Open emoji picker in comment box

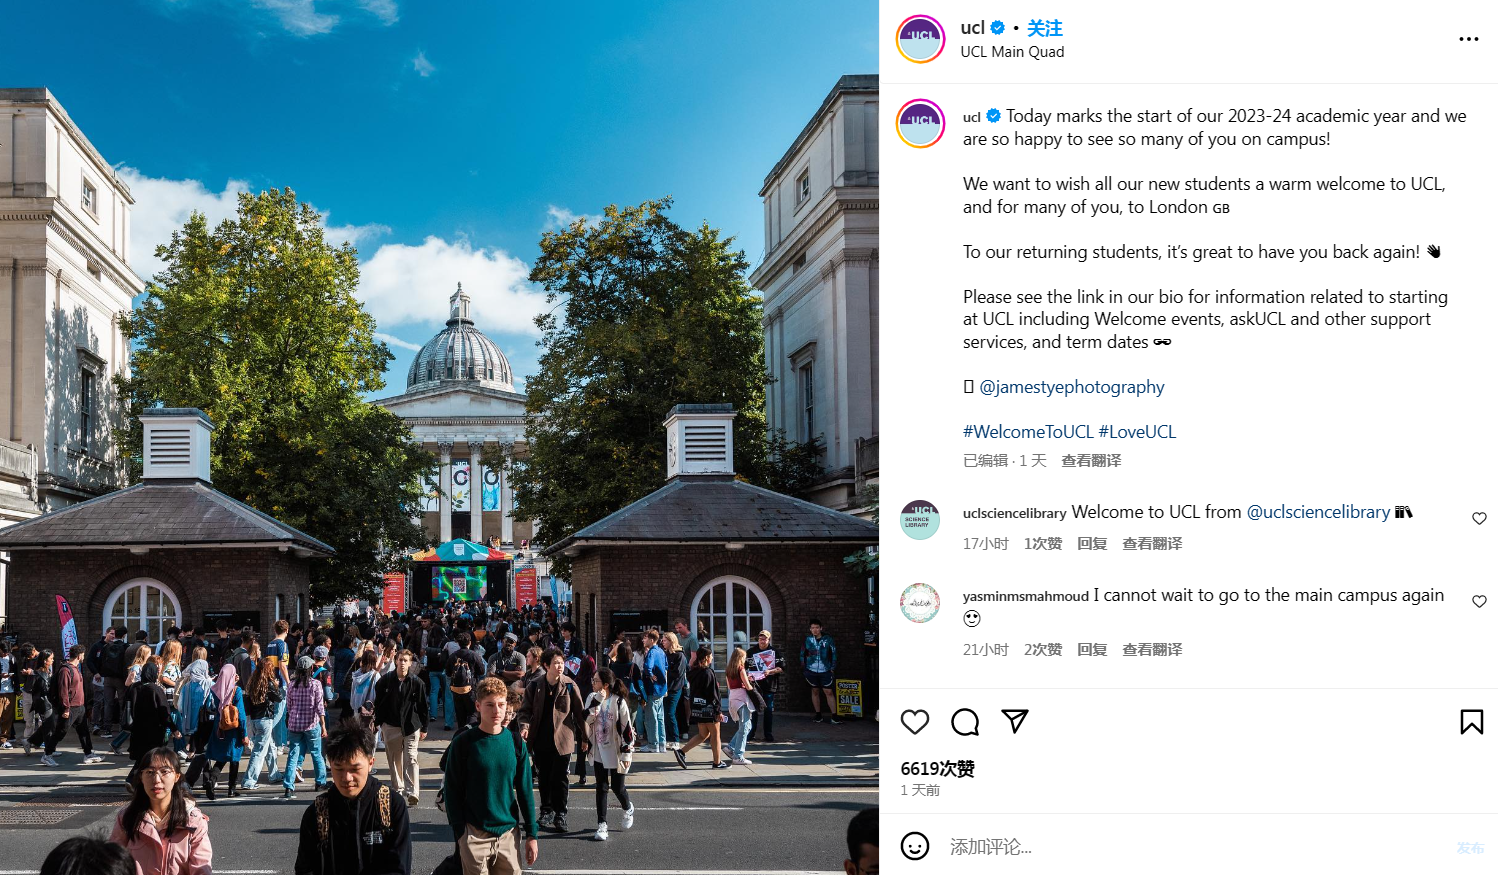pos(915,846)
